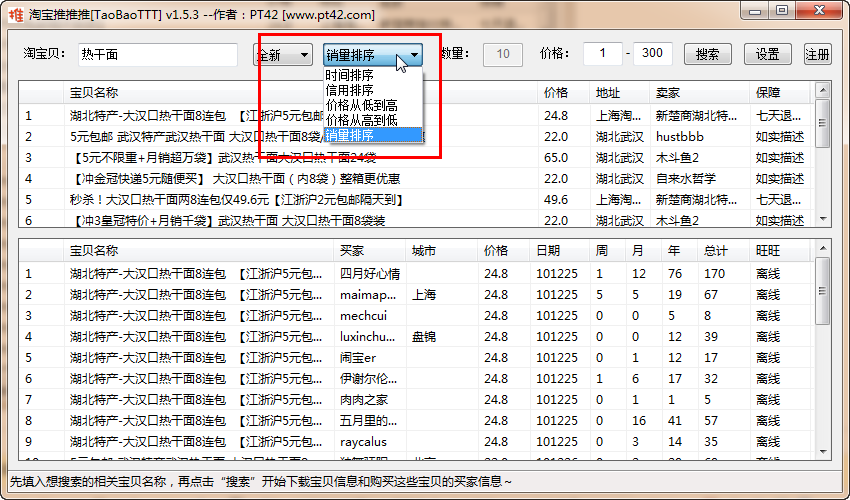Open the 销量排序 sort combo box
This screenshot has height=500, width=850.
[x=373, y=55]
